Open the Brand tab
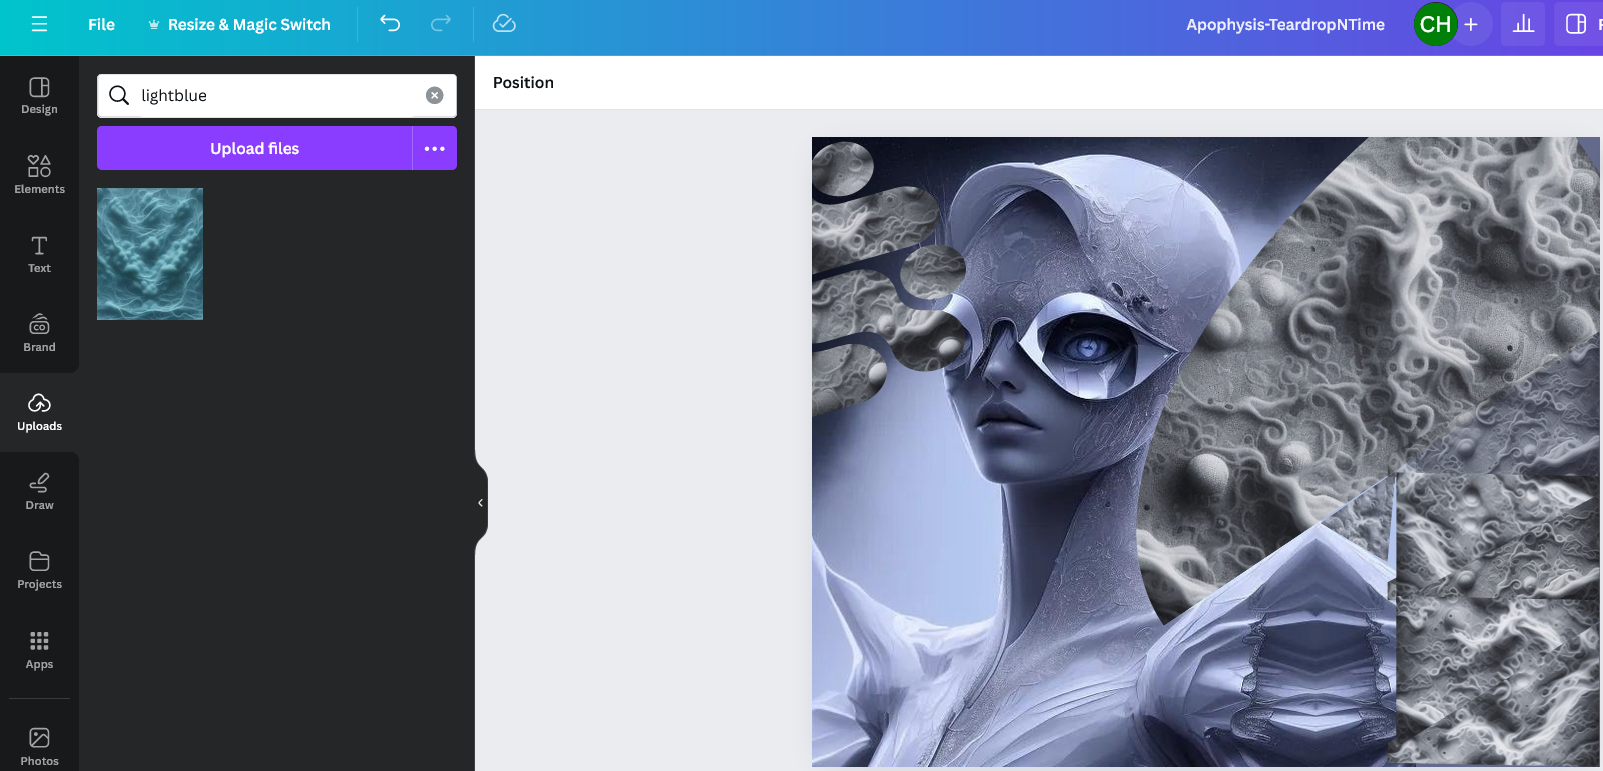The height and width of the screenshot is (771, 1603). point(39,333)
